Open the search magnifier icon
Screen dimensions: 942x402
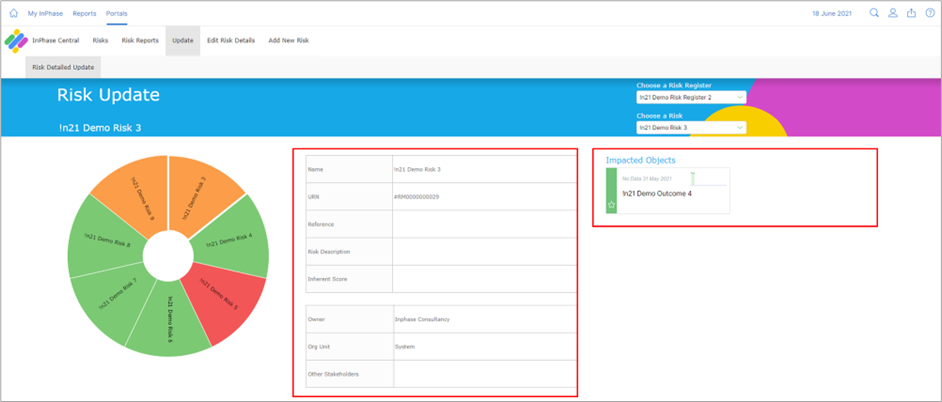pyautogui.click(x=874, y=13)
